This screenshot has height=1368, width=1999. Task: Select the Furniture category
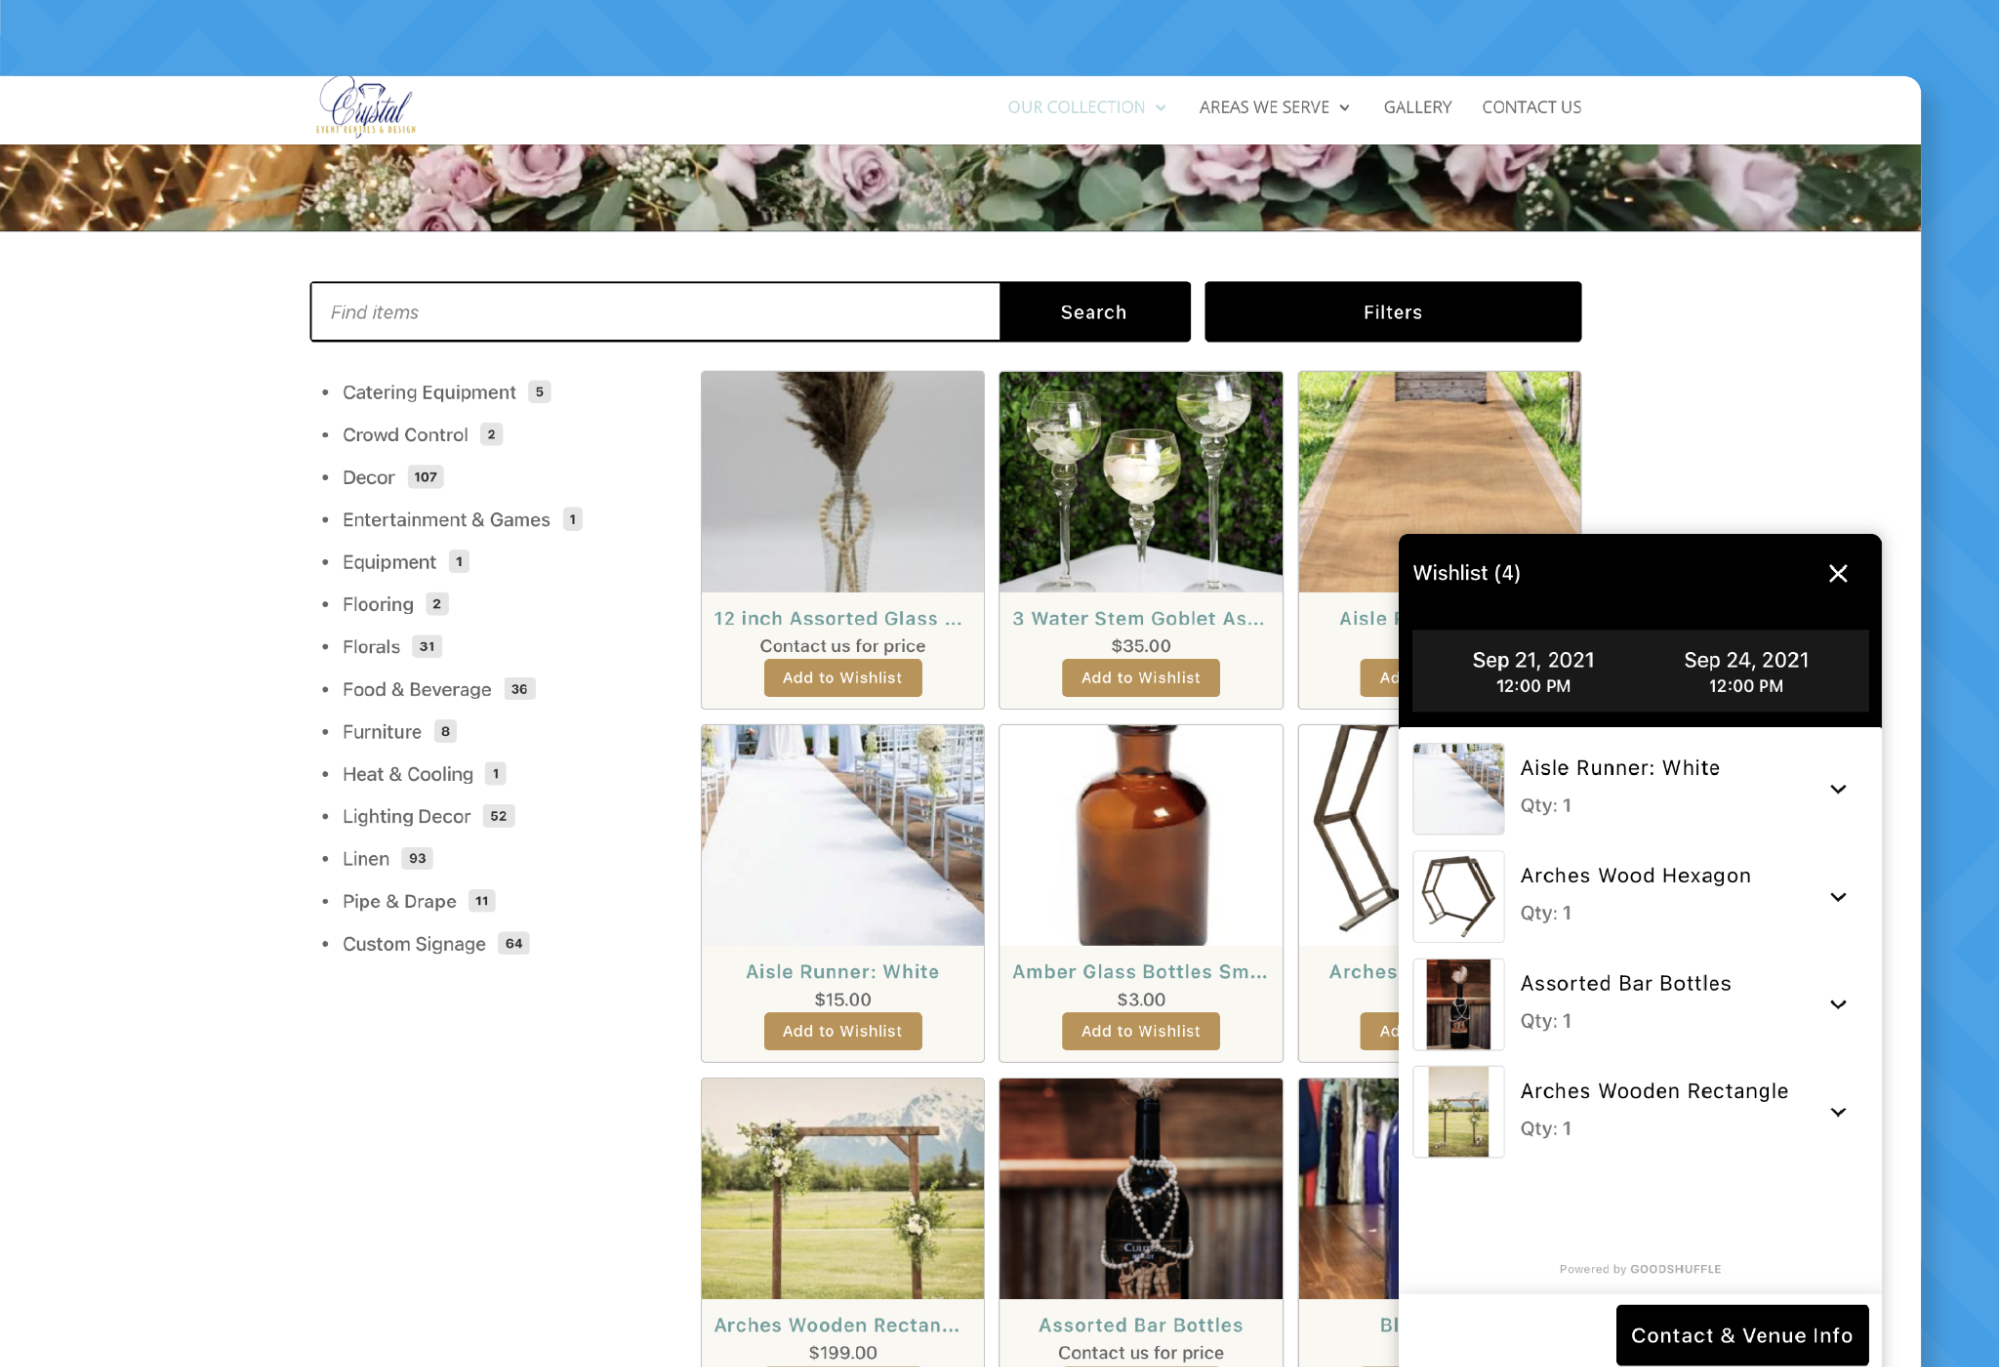point(382,732)
